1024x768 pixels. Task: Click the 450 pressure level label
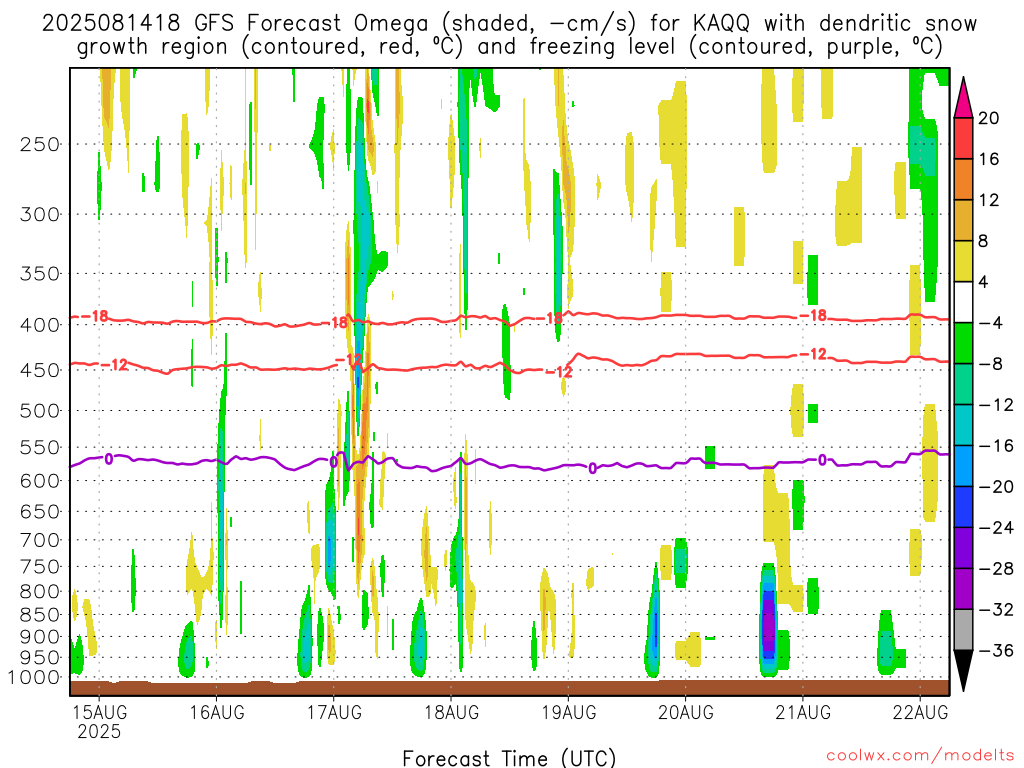[x=40, y=370]
